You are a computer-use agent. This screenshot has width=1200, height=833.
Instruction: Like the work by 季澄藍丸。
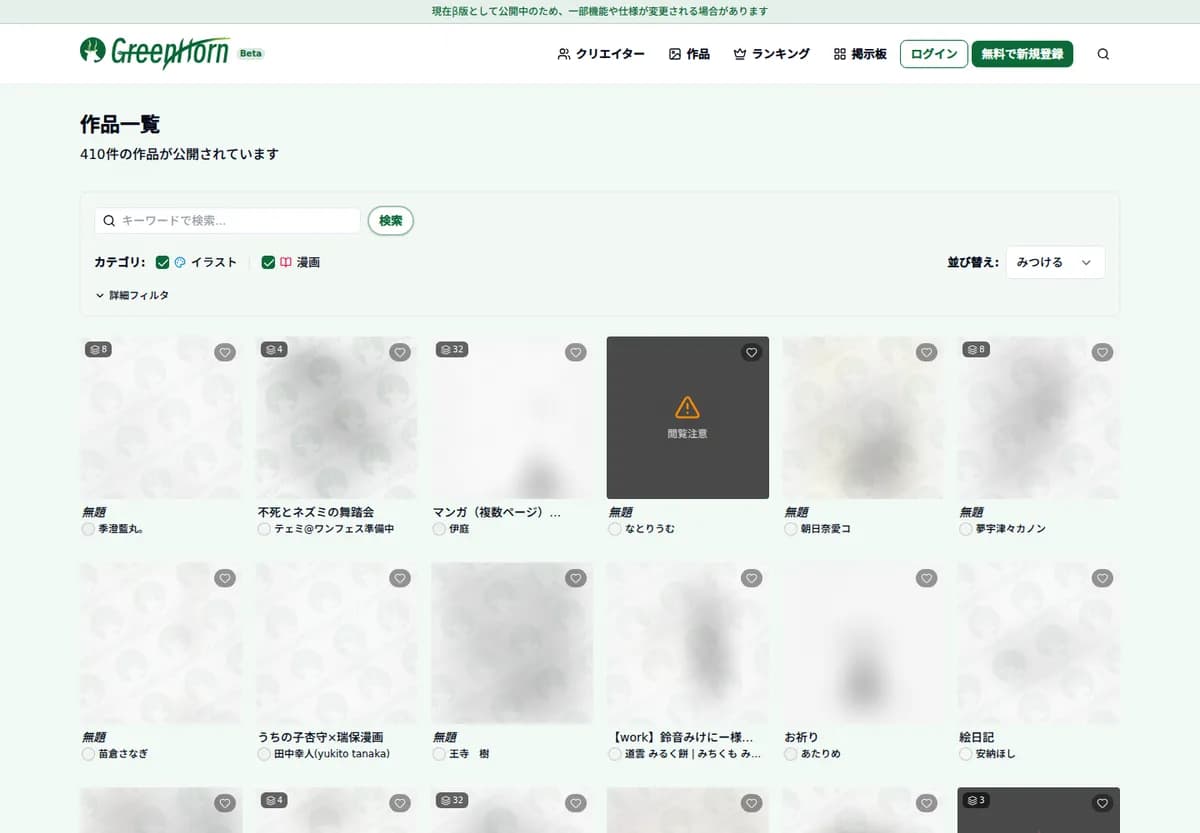point(225,352)
